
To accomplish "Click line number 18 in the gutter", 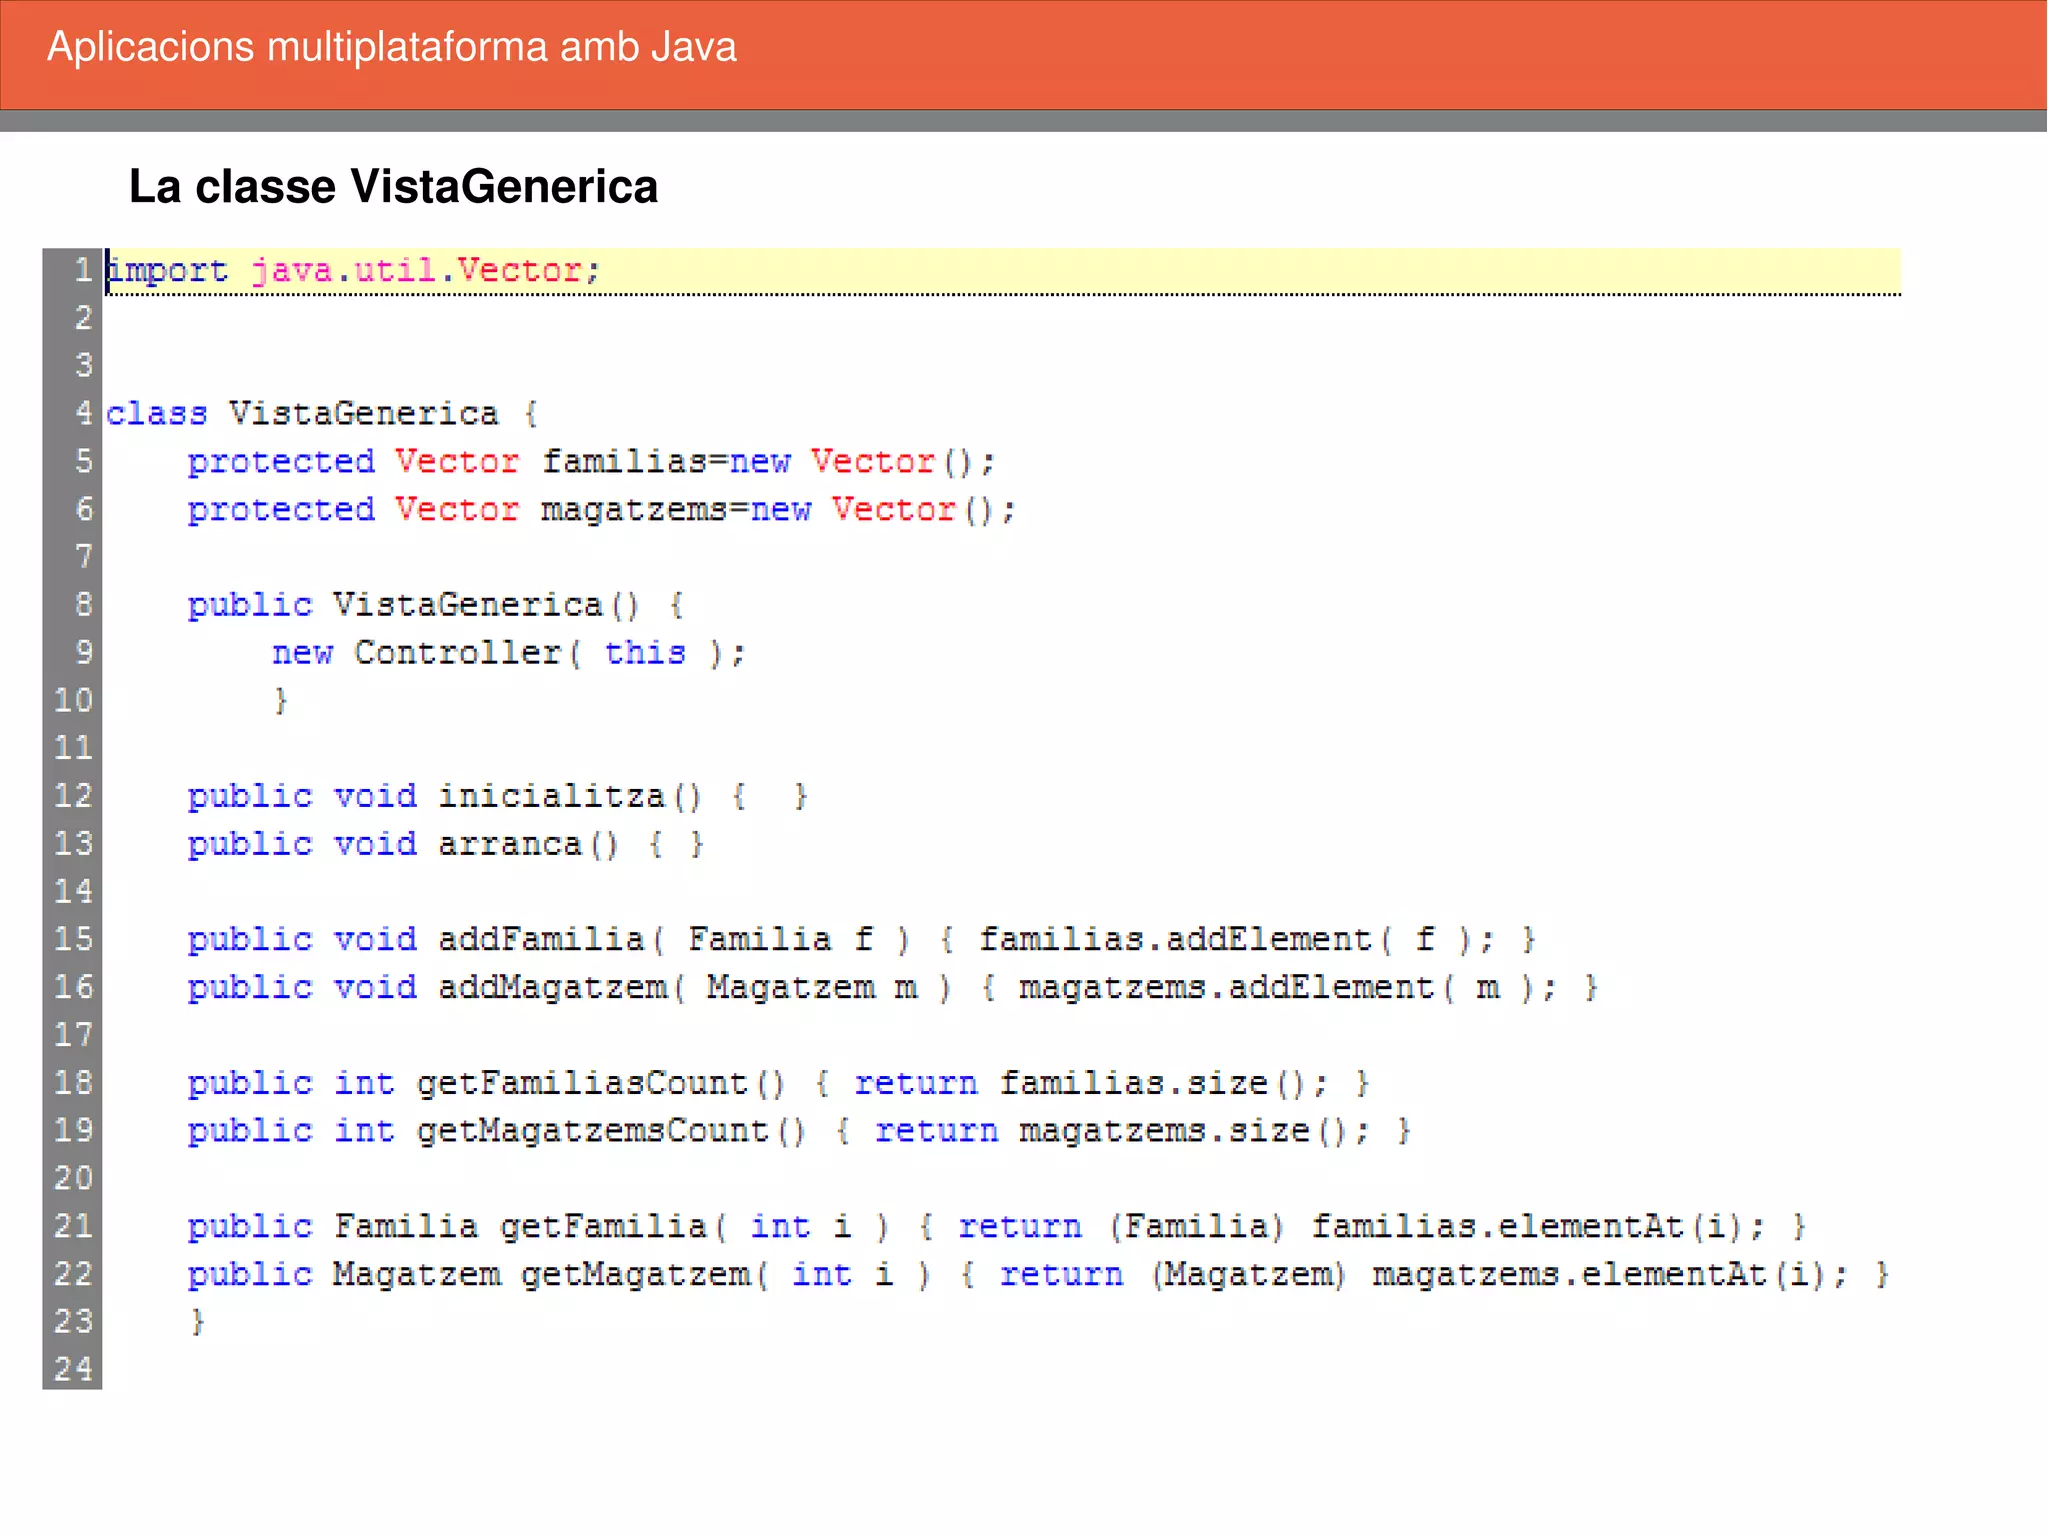I will tap(73, 1083).
